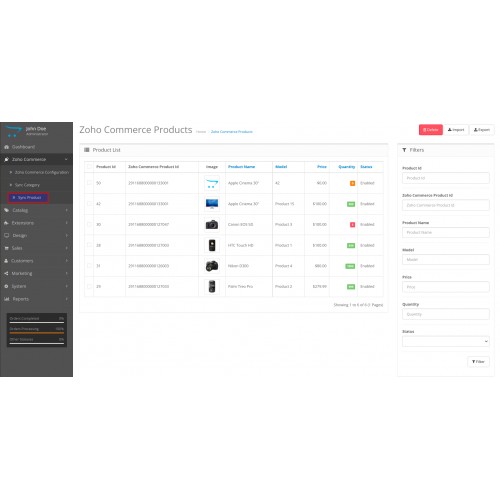
Task: Sort table by Model column header
Action: pyautogui.click(x=281, y=167)
